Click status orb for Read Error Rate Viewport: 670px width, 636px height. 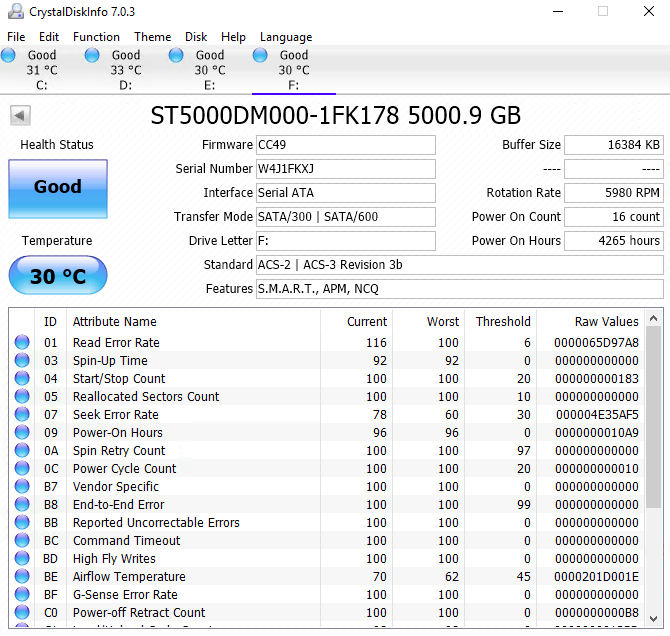22,343
